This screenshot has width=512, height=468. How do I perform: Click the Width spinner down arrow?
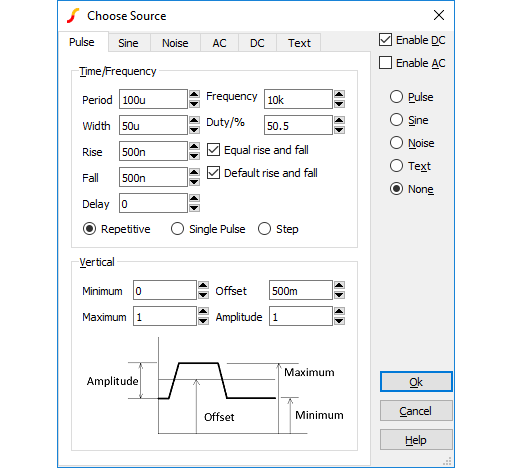click(194, 130)
